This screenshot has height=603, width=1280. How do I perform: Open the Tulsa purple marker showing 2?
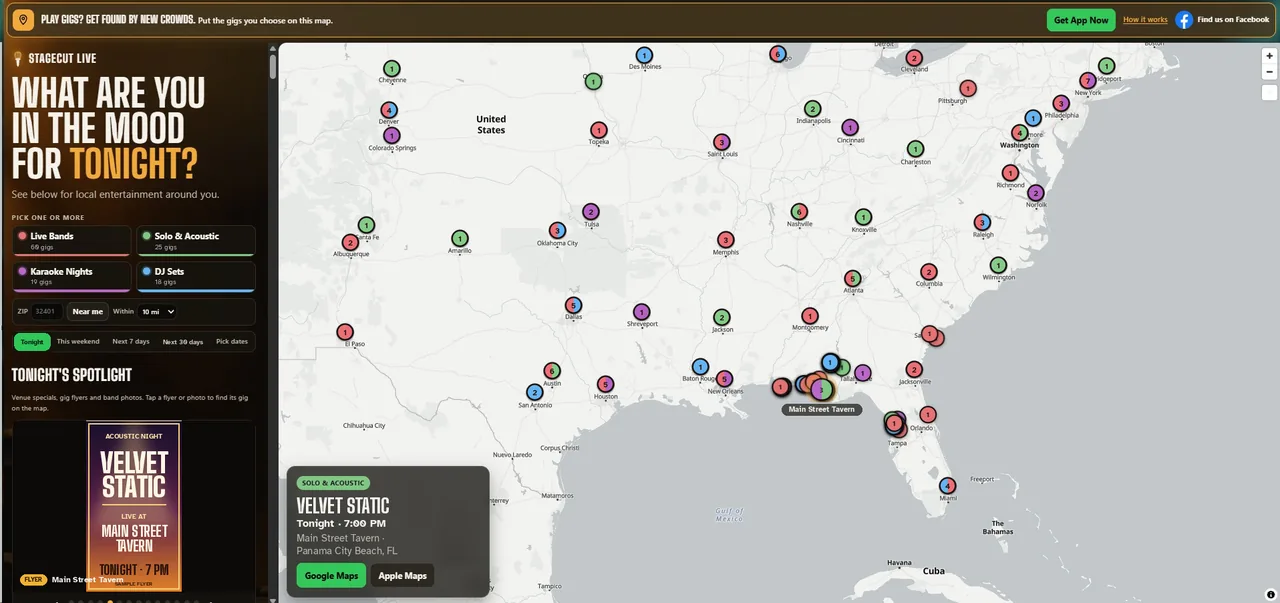click(591, 212)
